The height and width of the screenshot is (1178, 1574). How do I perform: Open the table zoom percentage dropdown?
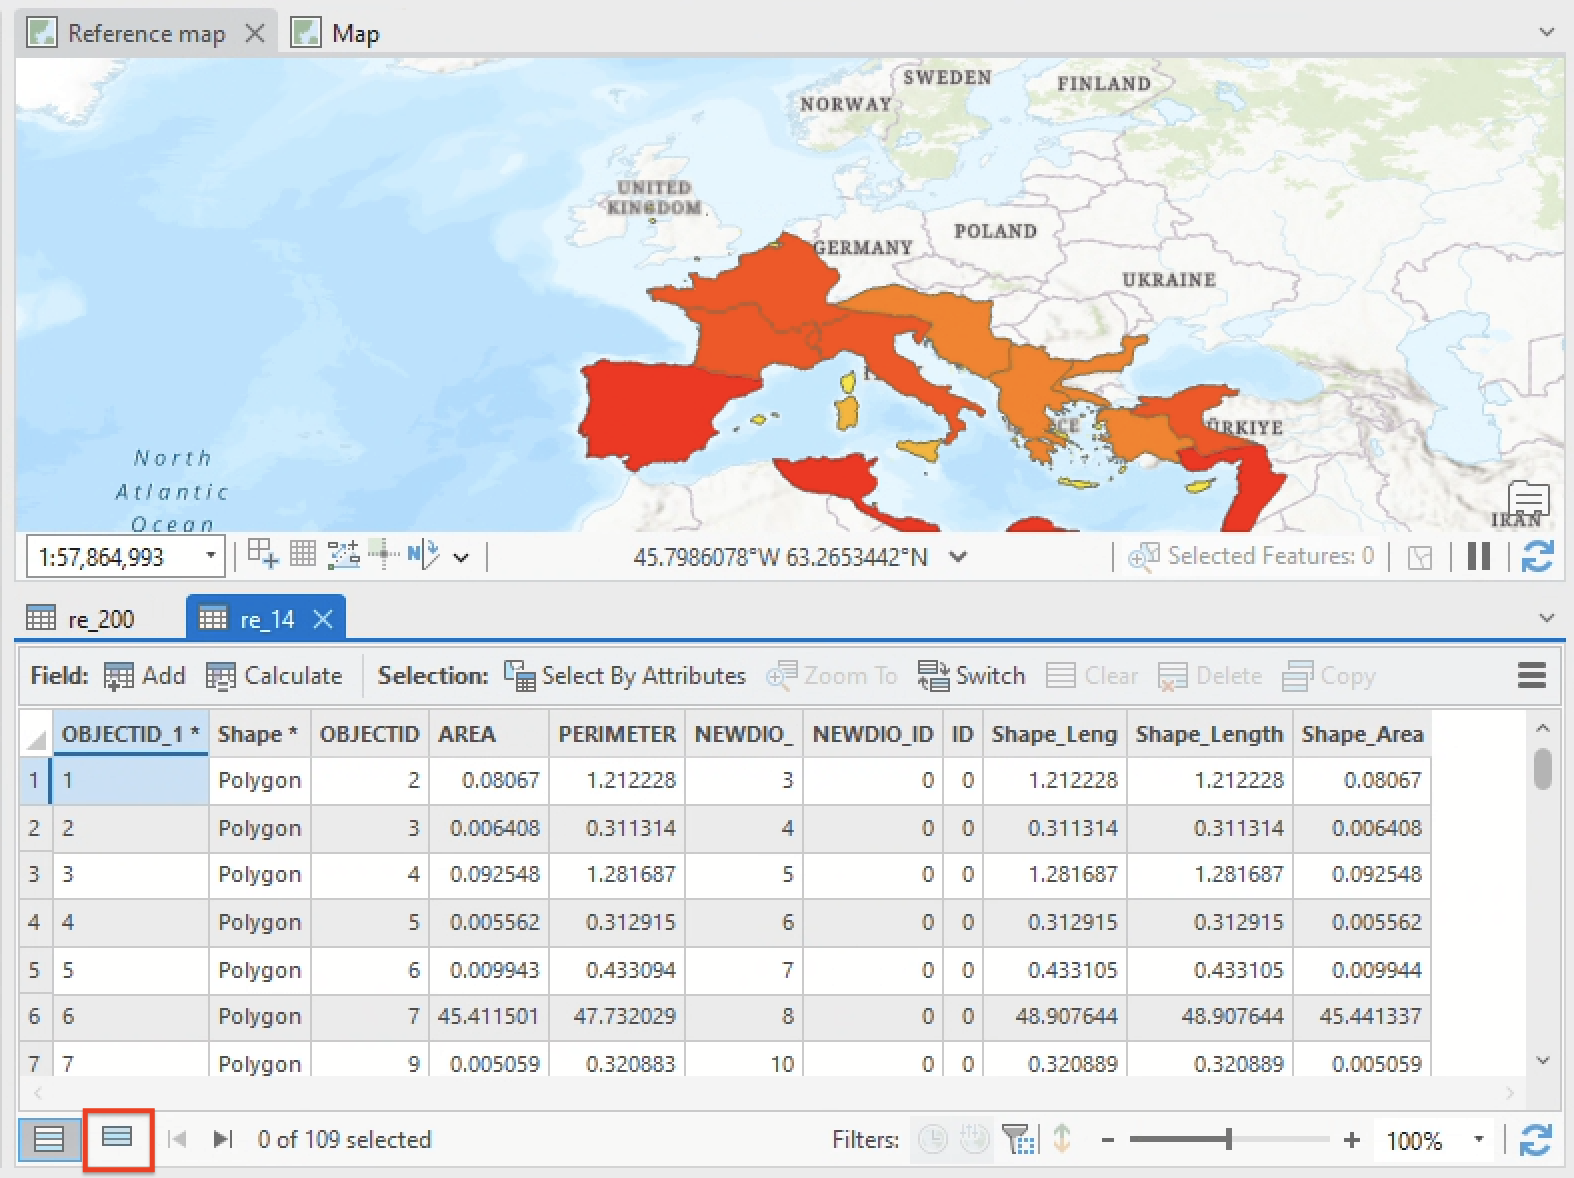point(1478,1140)
